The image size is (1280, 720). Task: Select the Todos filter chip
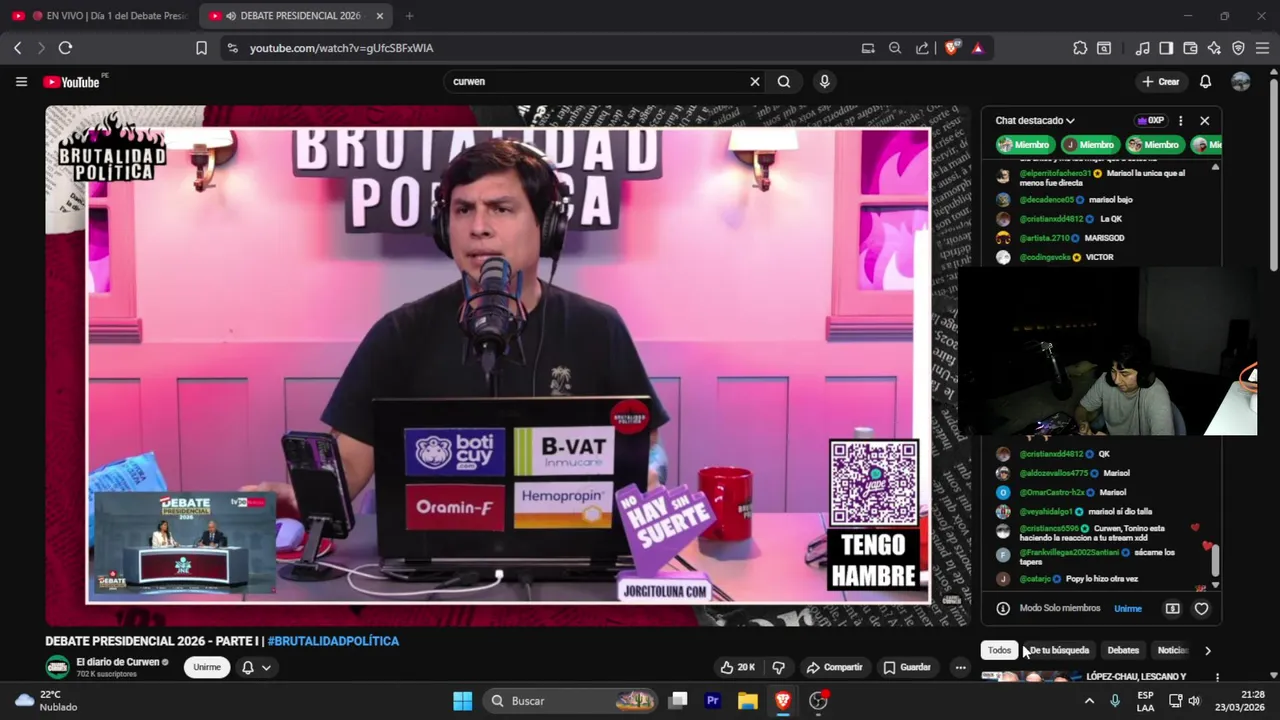(x=999, y=650)
